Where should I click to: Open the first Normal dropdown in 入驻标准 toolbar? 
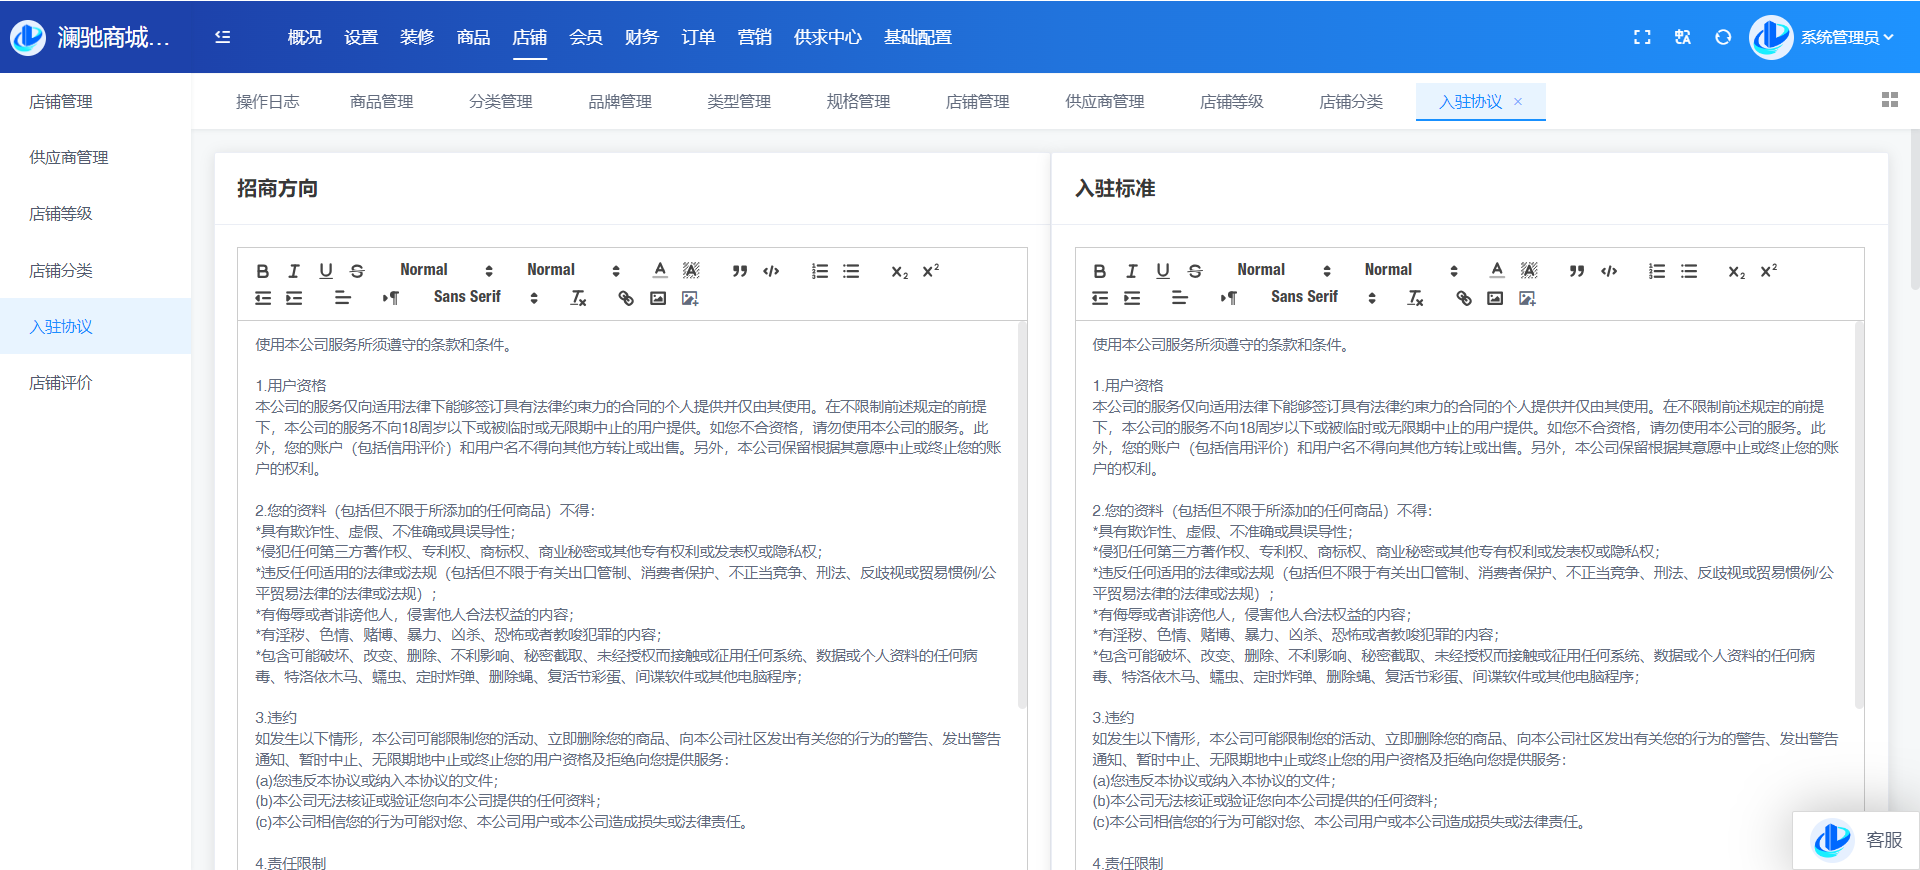pyautogui.click(x=1283, y=270)
